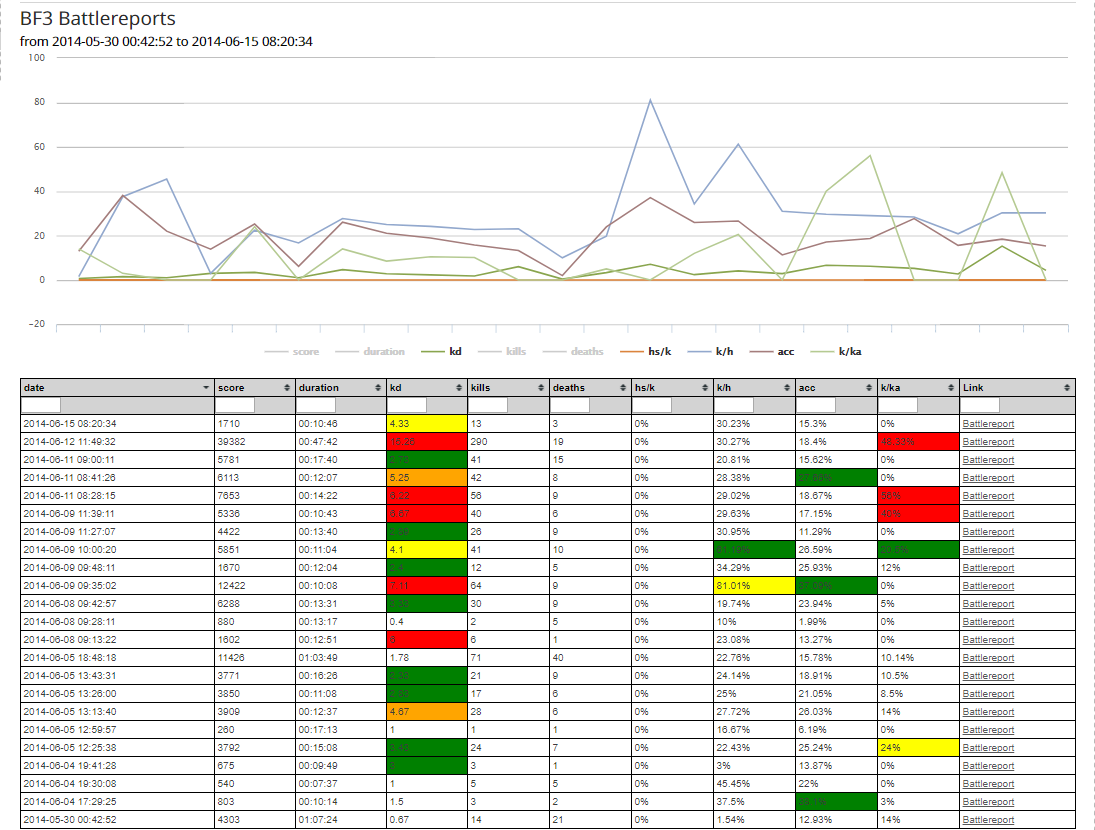Focus the kd column filter box
Image resolution: width=1095 pixels, height=830 pixels.
(407, 405)
